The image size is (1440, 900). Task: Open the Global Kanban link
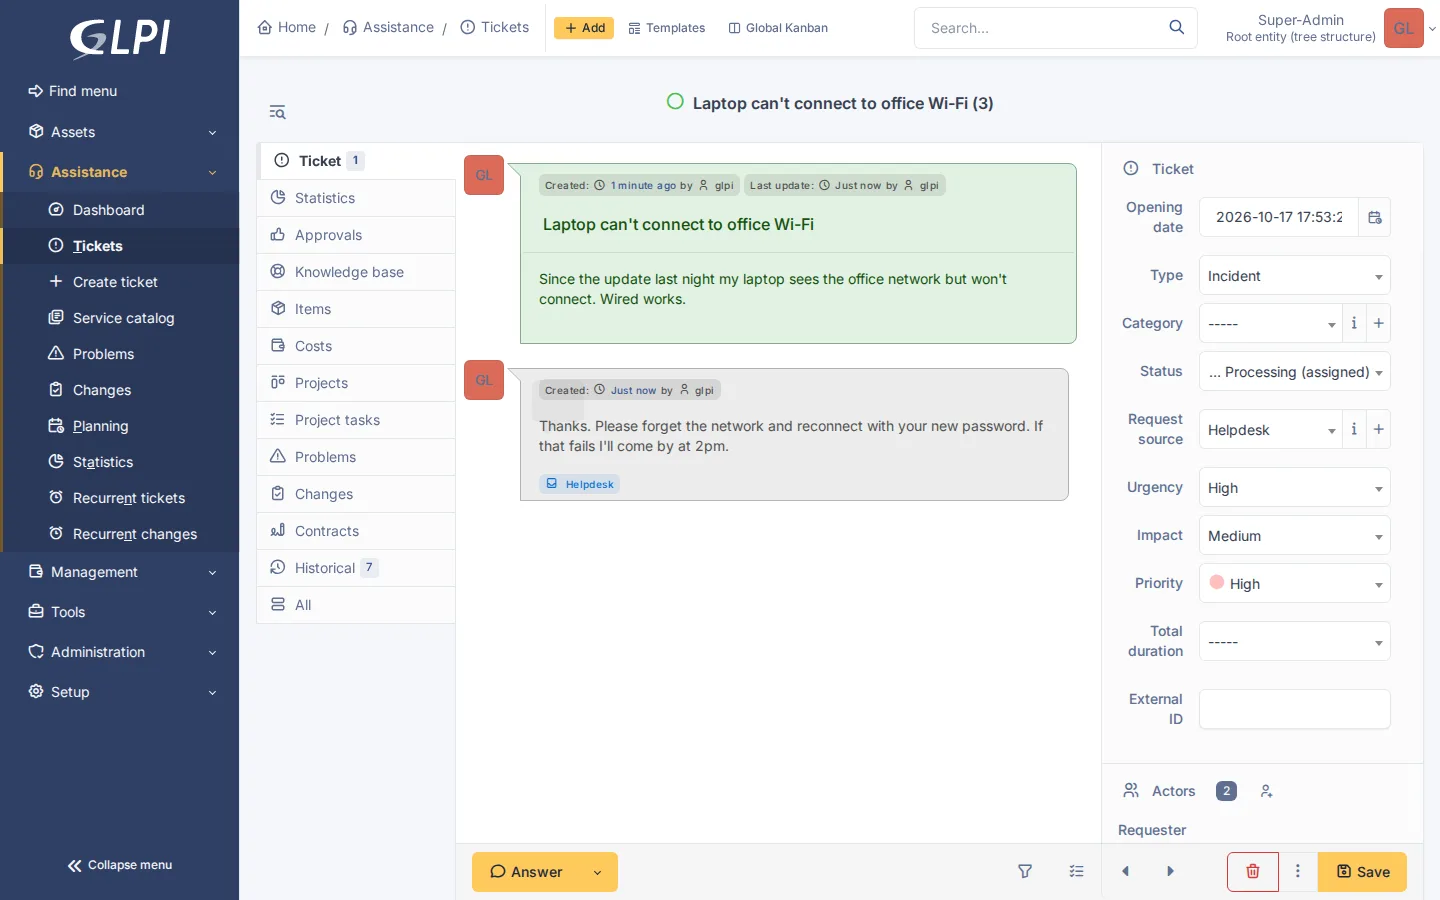pyautogui.click(x=778, y=28)
